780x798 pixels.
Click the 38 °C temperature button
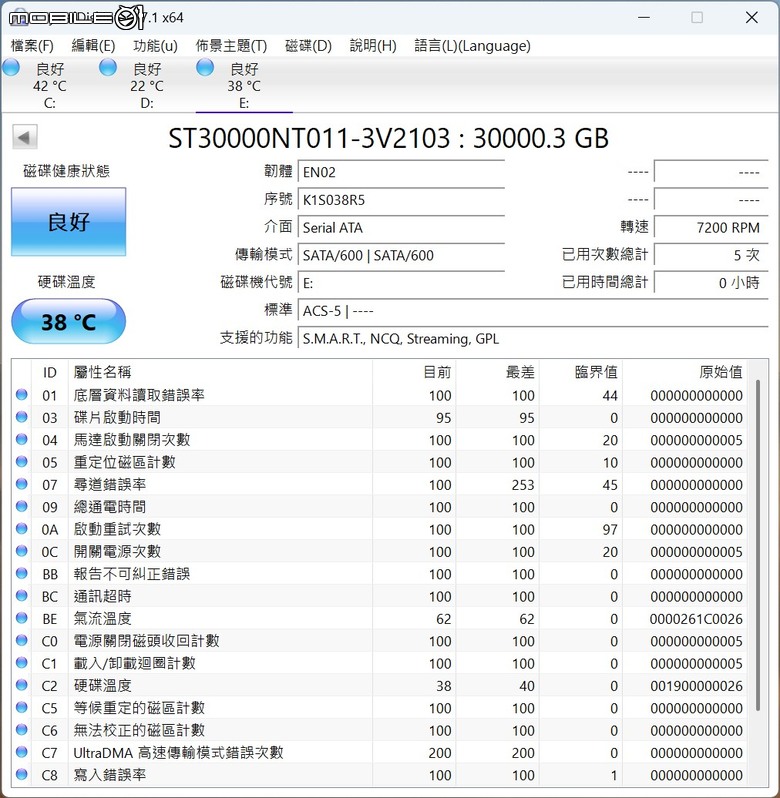(69, 322)
